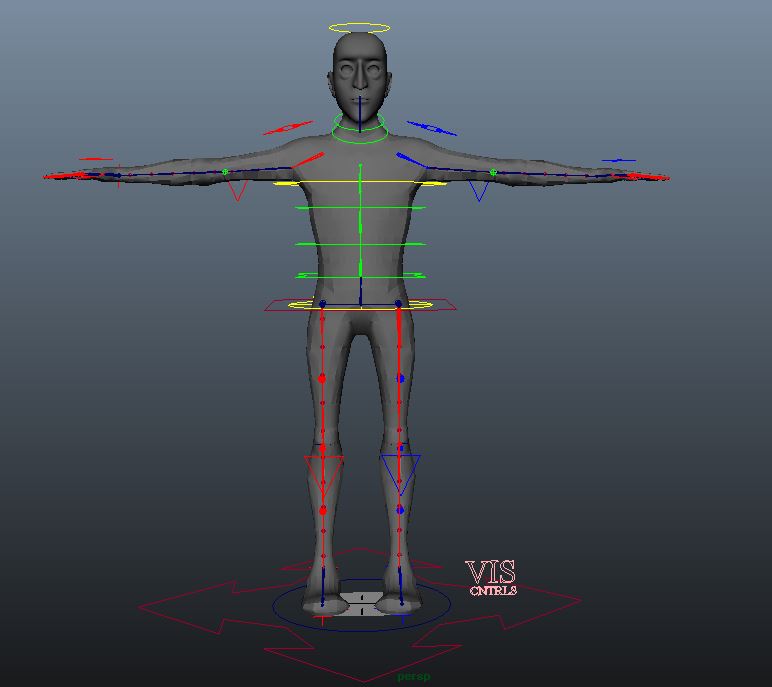Pick the red V-shaped elbow pole vector
This screenshot has width=772, height=687.
point(237,192)
